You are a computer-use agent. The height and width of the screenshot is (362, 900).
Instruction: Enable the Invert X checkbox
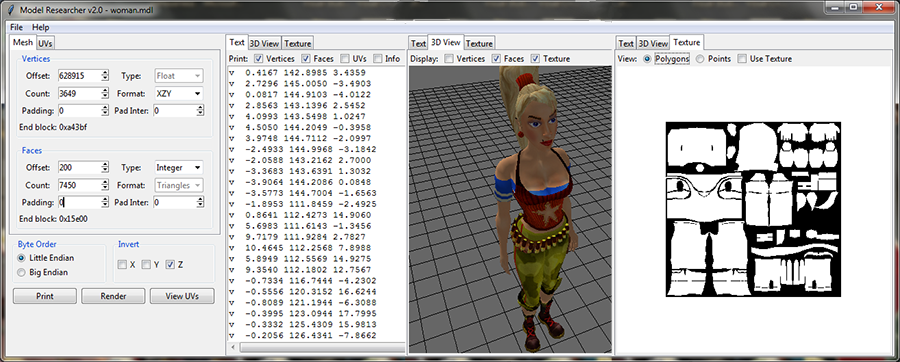coord(122,264)
